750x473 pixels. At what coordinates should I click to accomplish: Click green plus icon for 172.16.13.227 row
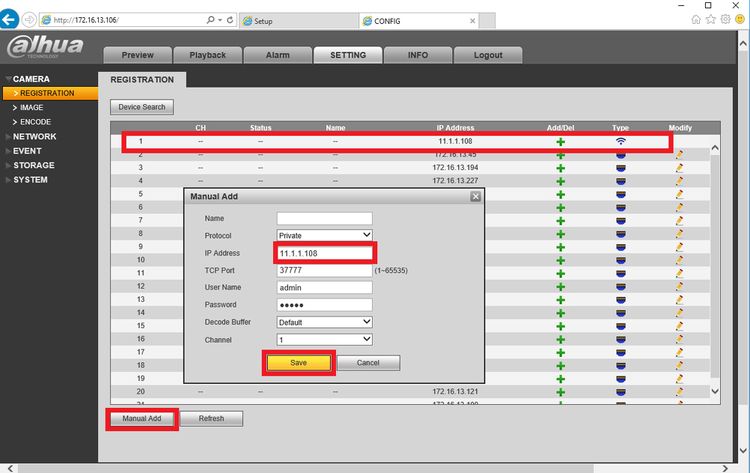point(561,181)
